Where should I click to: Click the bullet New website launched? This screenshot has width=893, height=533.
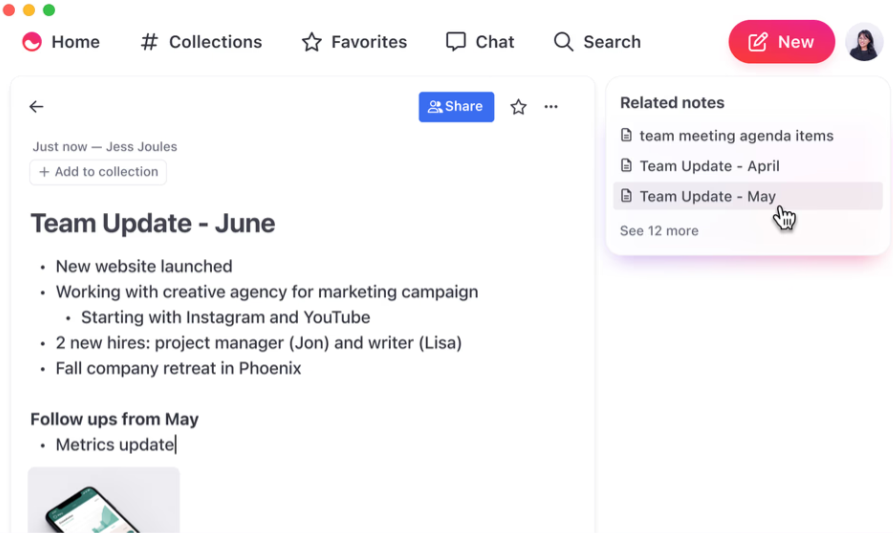pyautogui.click(x=144, y=266)
